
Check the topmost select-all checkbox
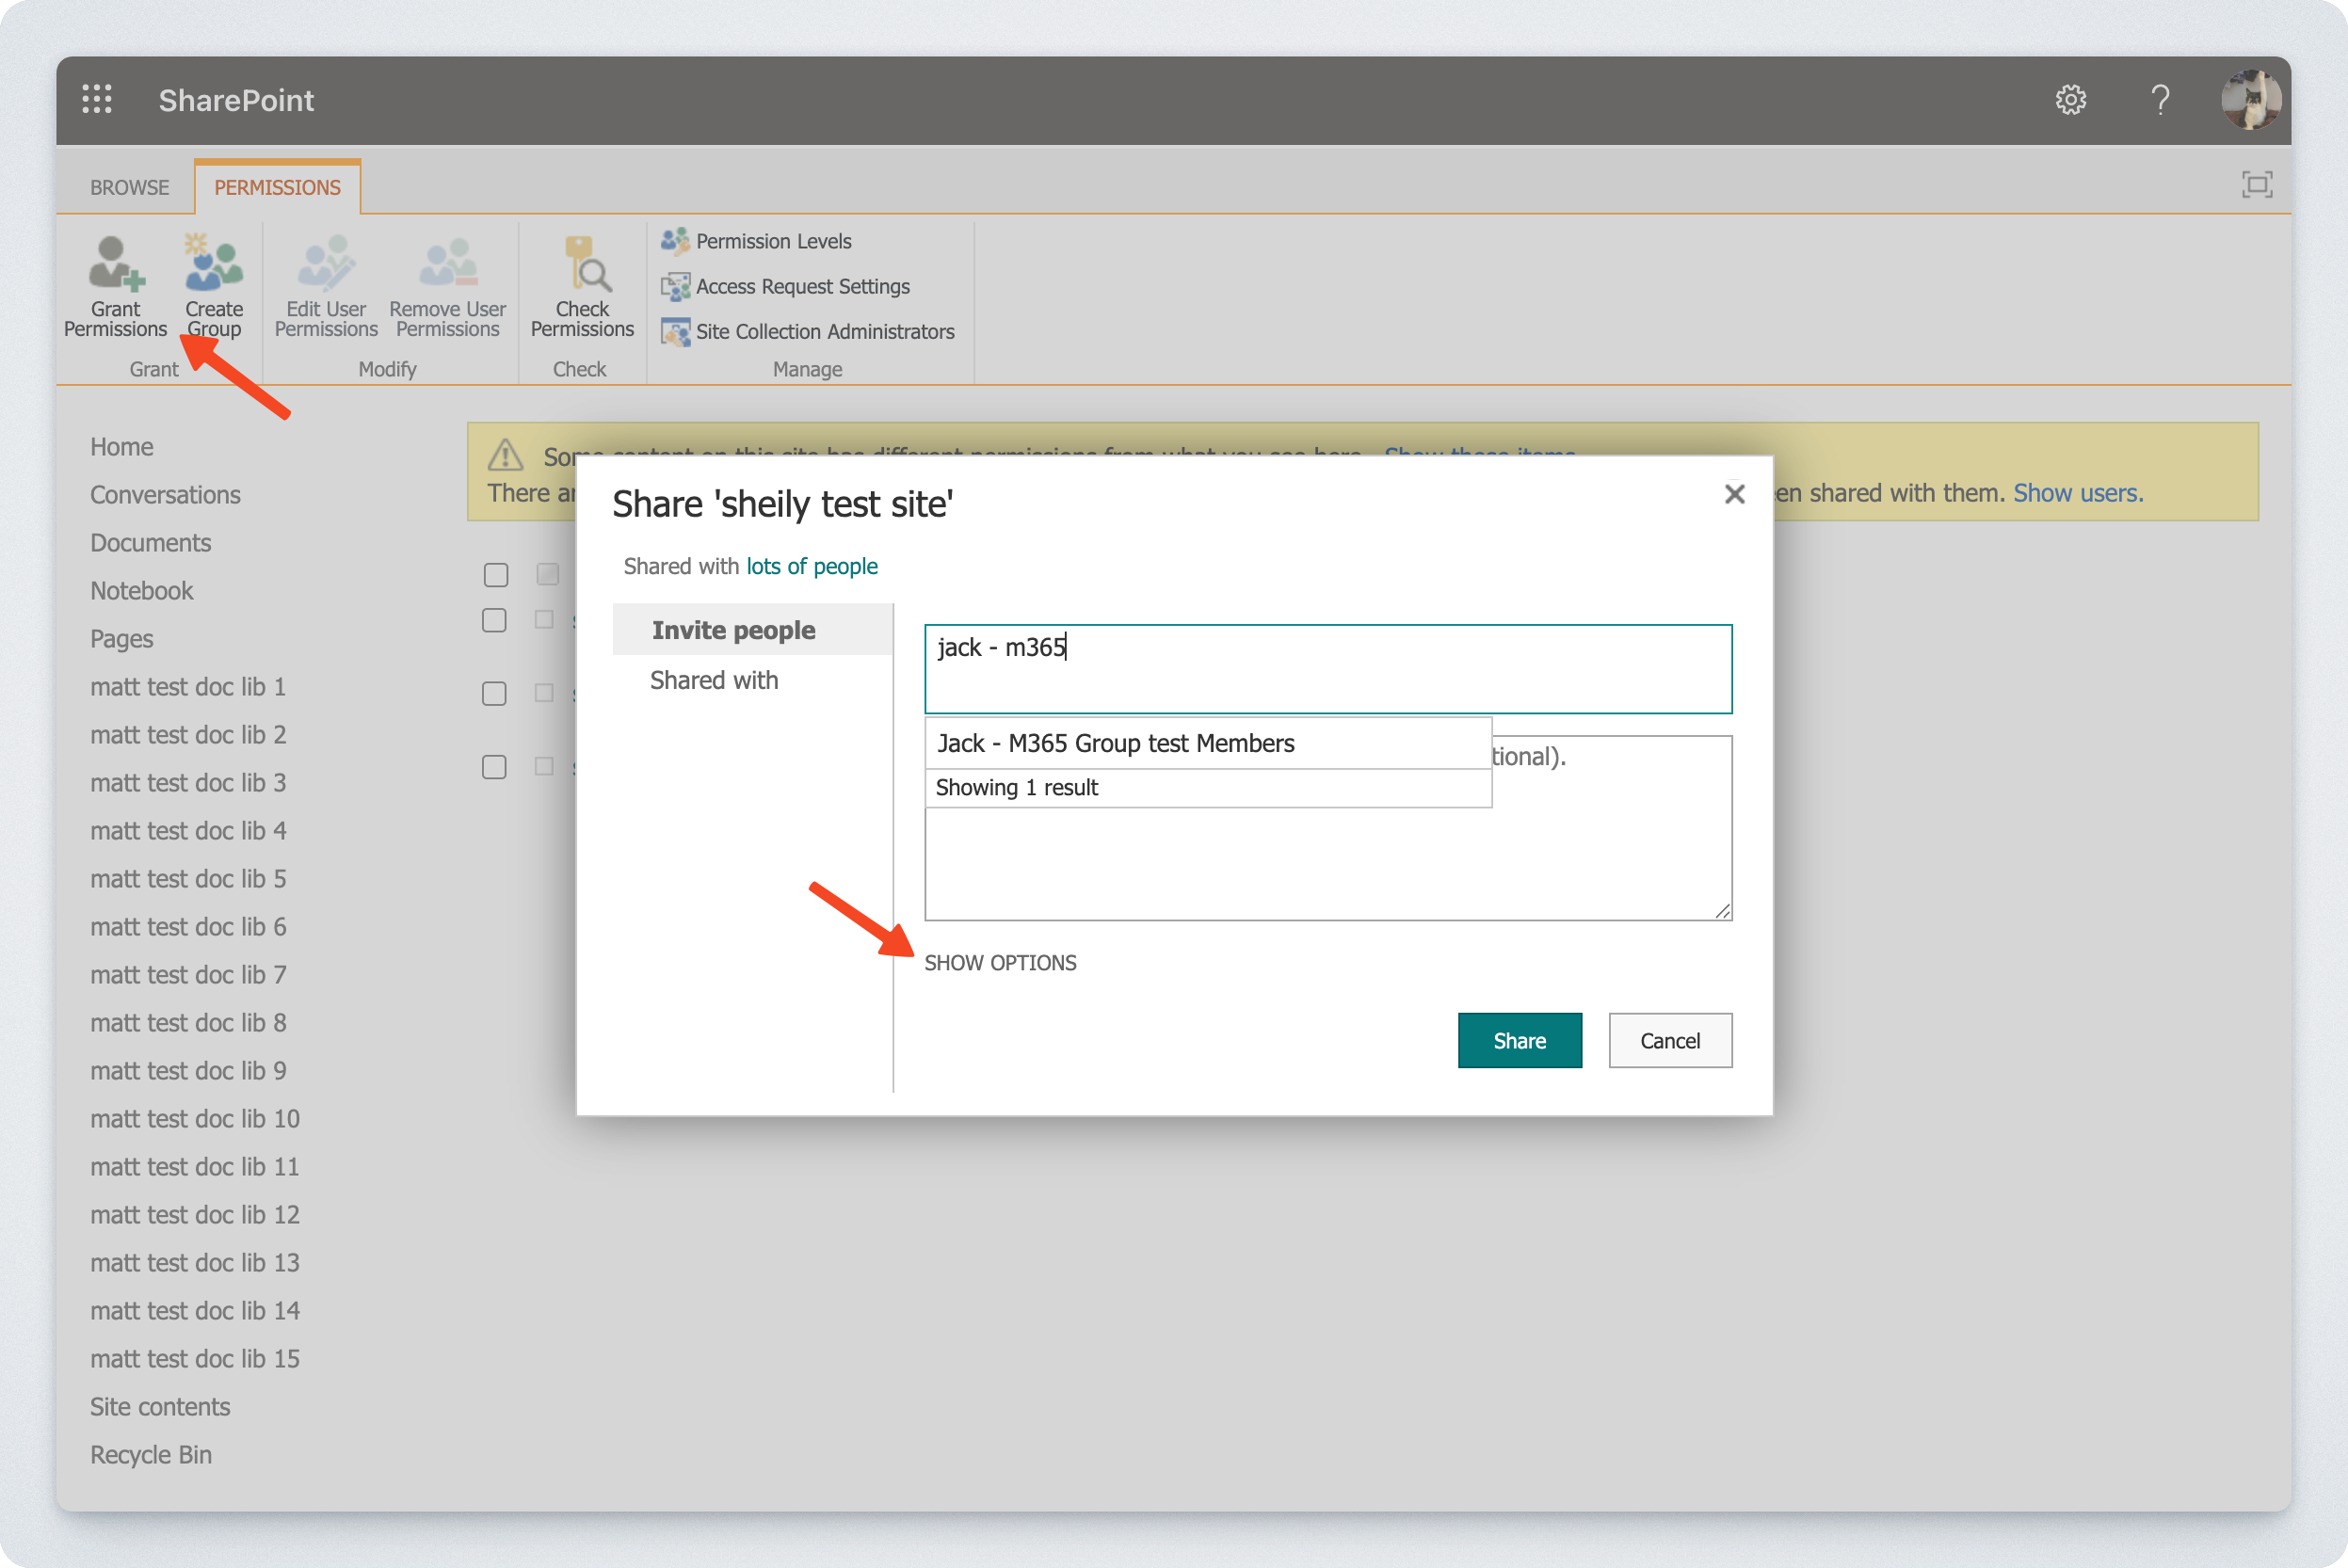point(495,575)
